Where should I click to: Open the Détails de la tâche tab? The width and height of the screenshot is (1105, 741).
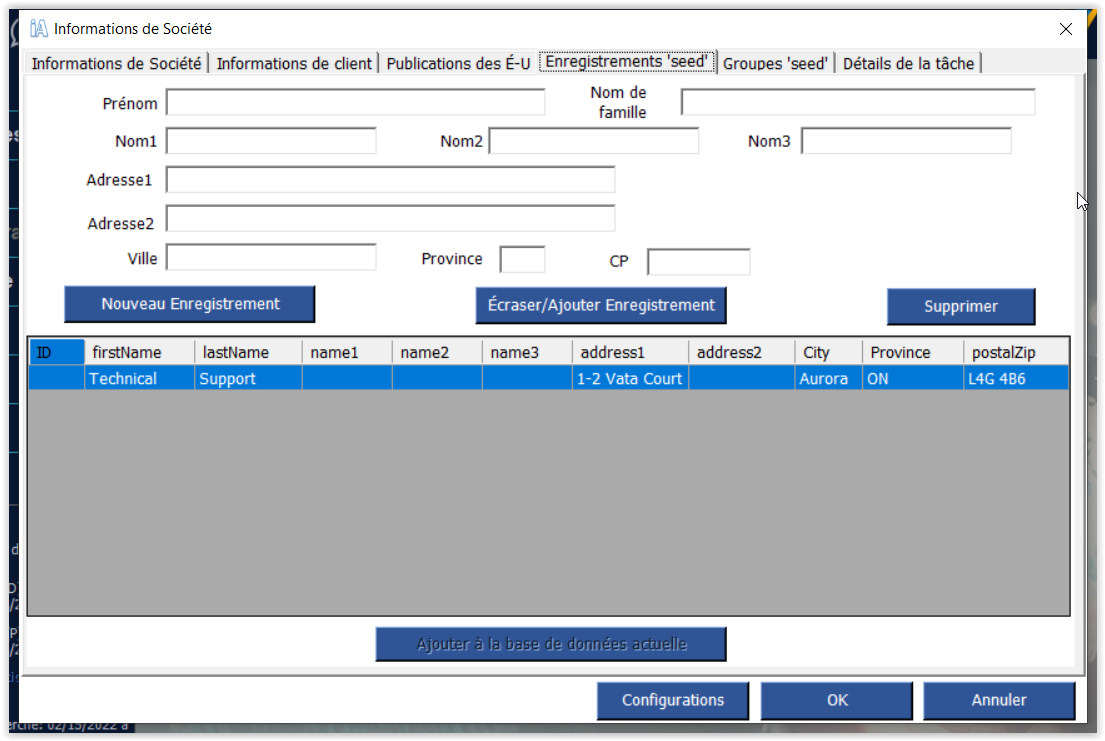pyautogui.click(x=908, y=63)
